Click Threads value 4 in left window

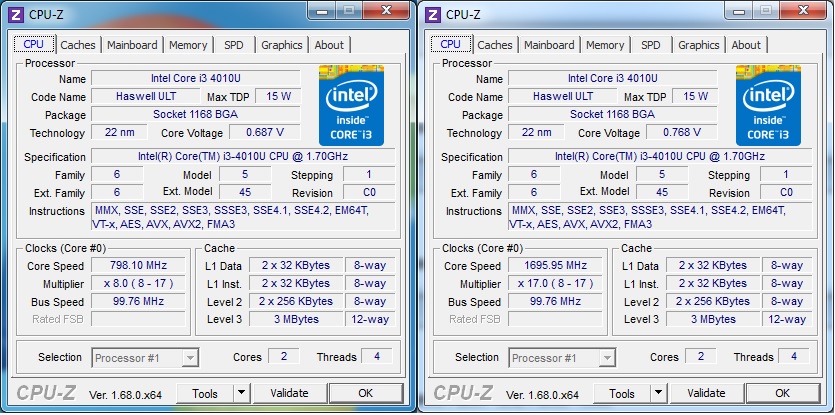(x=377, y=356)
